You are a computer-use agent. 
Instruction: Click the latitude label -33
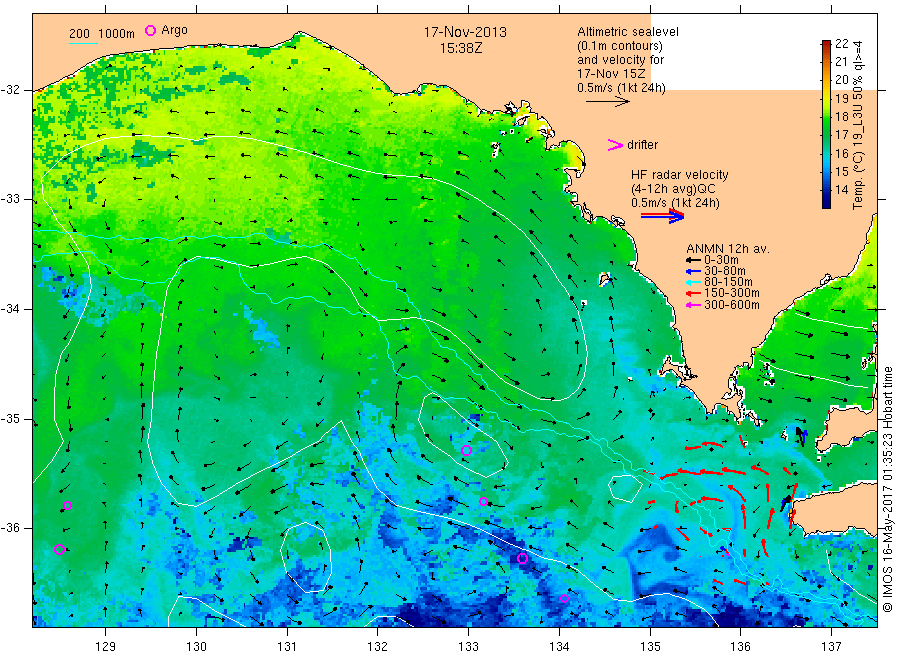[x=10, y=199]
